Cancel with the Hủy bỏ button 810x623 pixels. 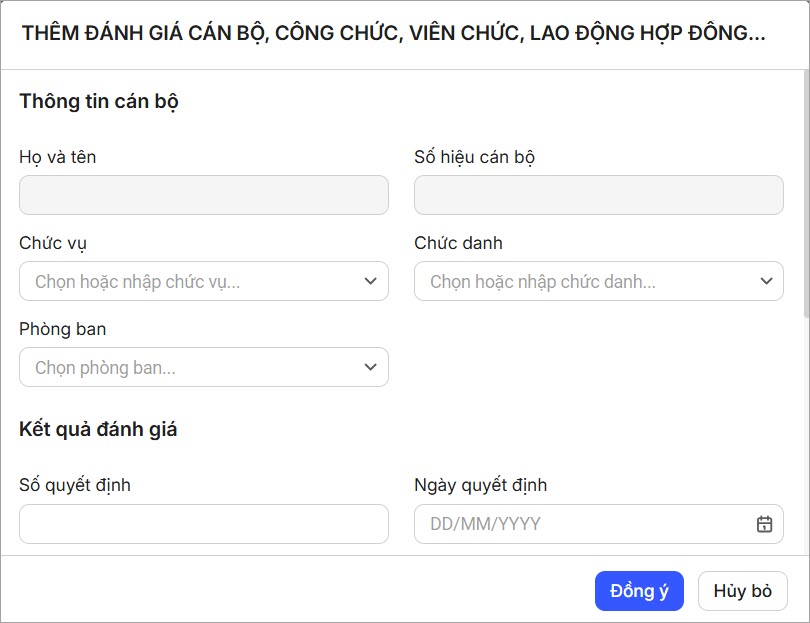pos(742,591)
